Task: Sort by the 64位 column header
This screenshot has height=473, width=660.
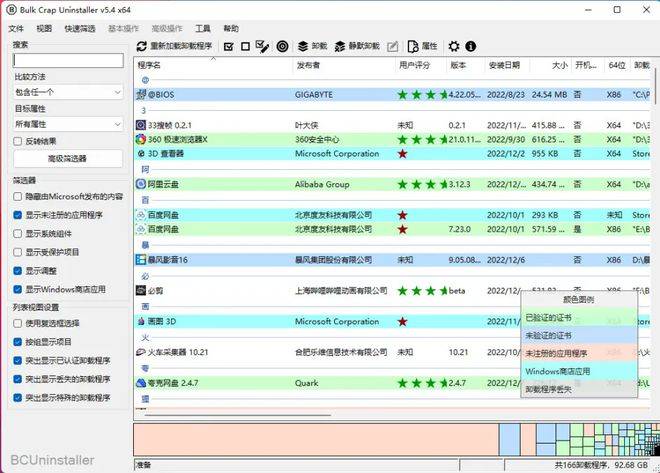Action: [x=617, y=65]
